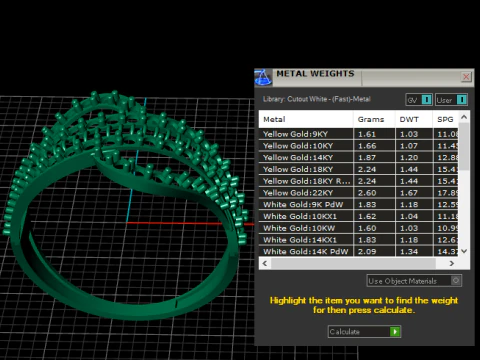Select the Yellow Gold:14KY row
Image resolution: width=480 pixels, height=360 pixels.
[358, 157]
